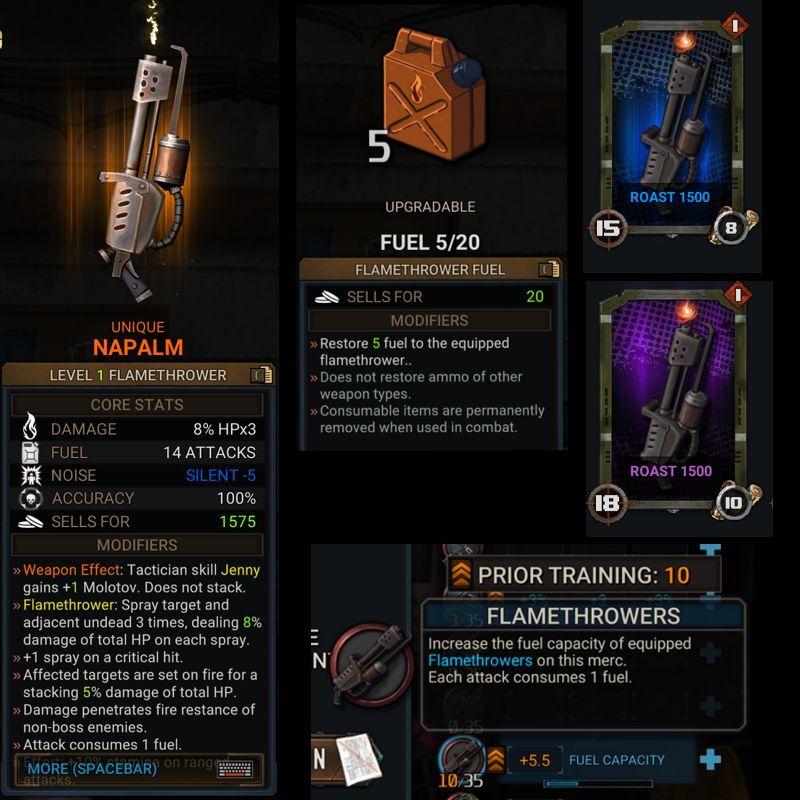Click the damage flame icon in Core Stats

(30, 427)
